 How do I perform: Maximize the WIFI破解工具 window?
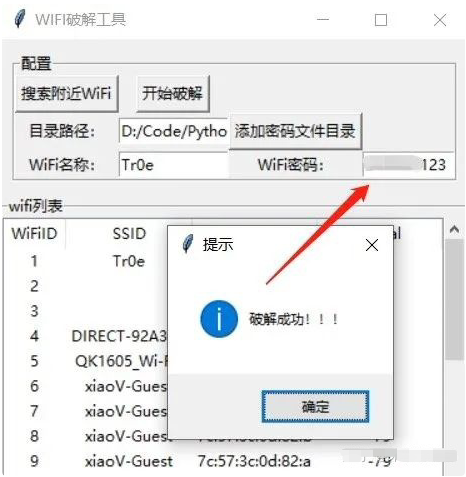[x=381, y=20]
